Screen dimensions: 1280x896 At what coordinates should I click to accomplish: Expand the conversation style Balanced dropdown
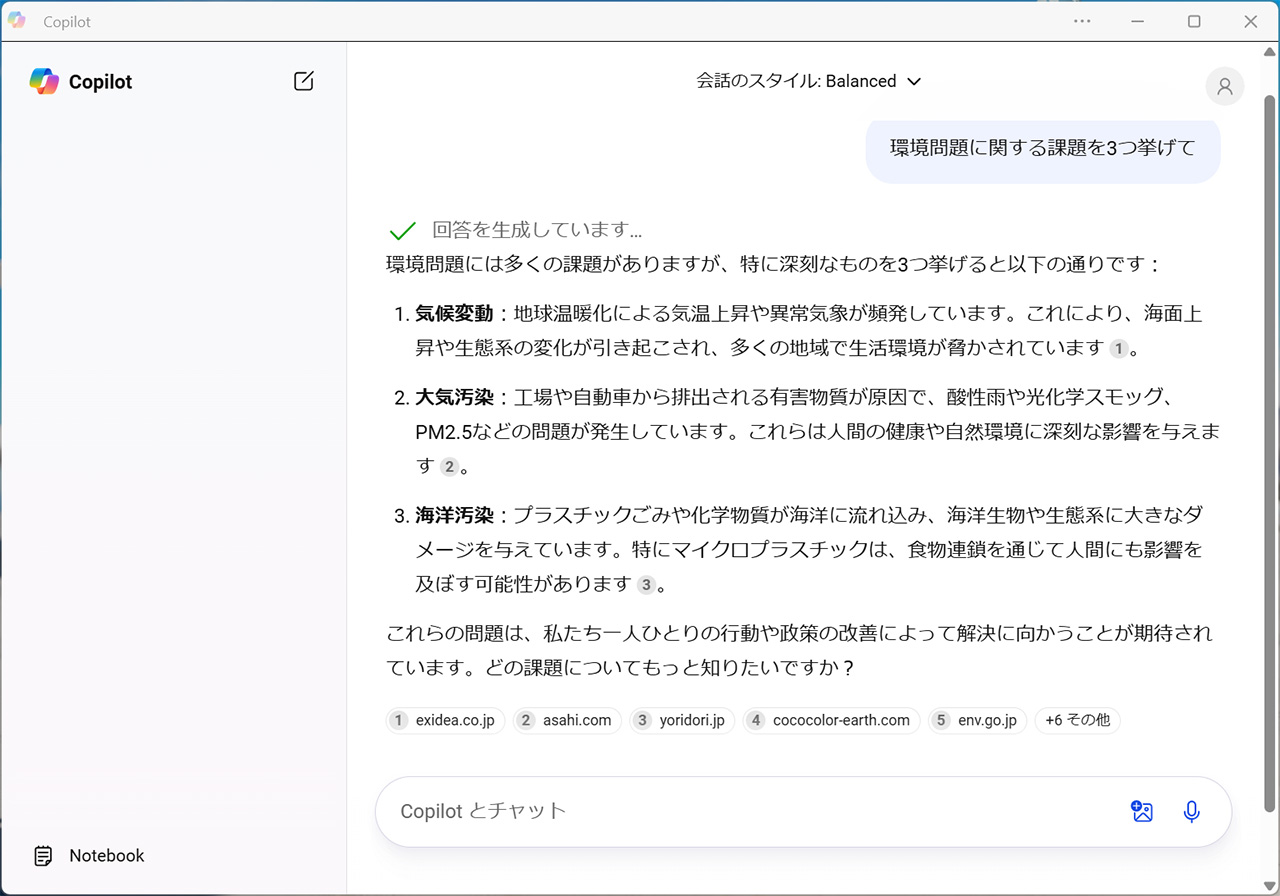tap(808, 82)
